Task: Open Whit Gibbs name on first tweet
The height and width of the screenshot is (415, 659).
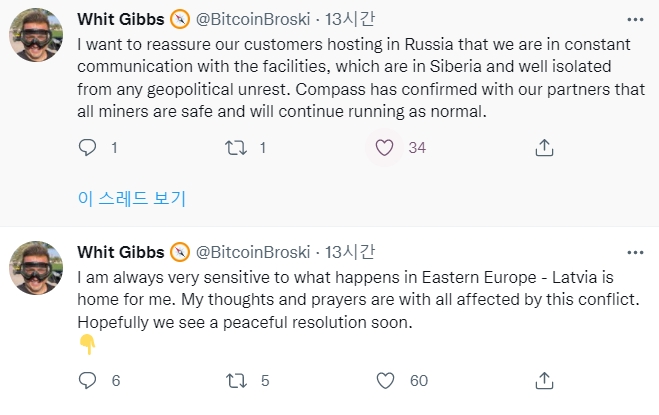Action: point(120,19)
